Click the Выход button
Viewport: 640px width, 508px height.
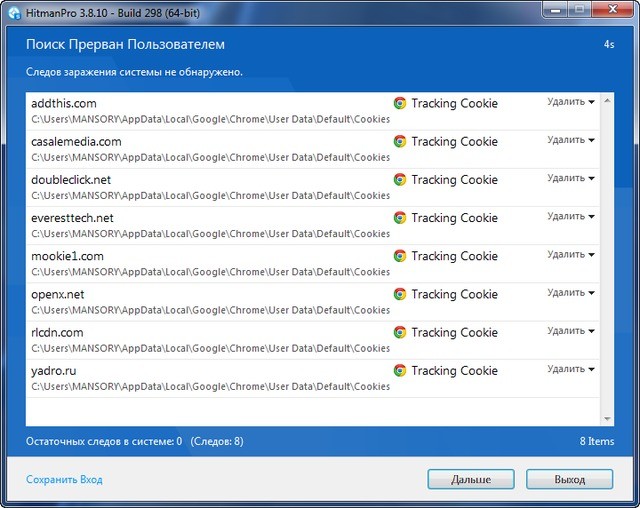point(569,479)
